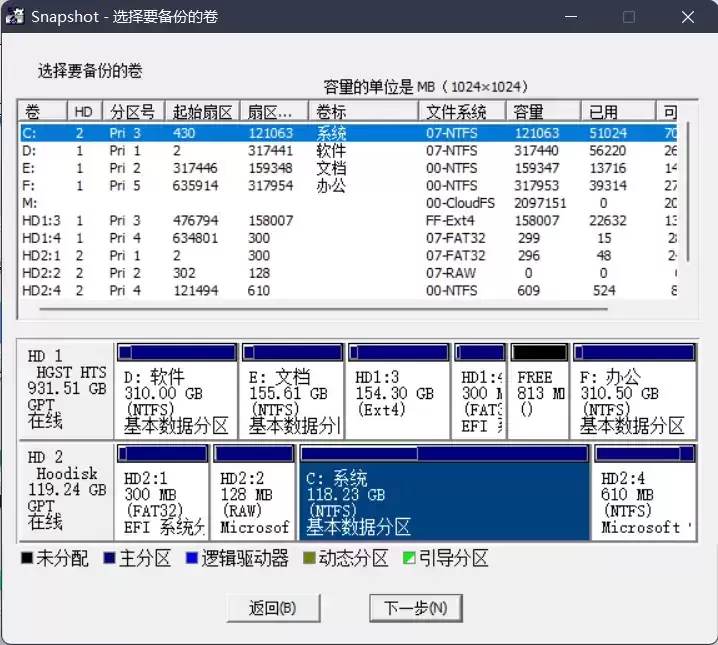
Task: Click the dark blue 主分区 legend swatch
Action: click(109, 558)
